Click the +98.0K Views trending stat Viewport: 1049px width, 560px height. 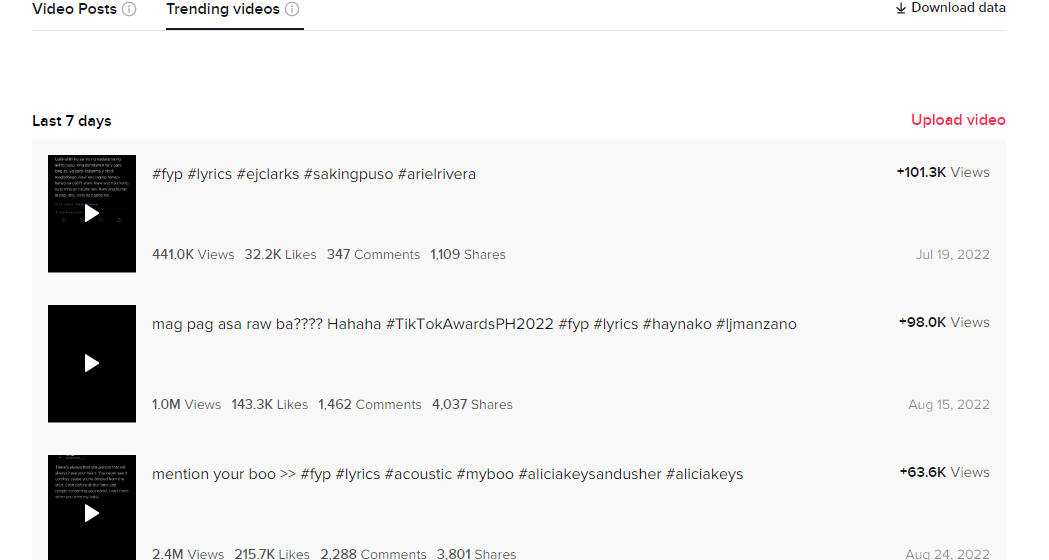click(944, 322)
